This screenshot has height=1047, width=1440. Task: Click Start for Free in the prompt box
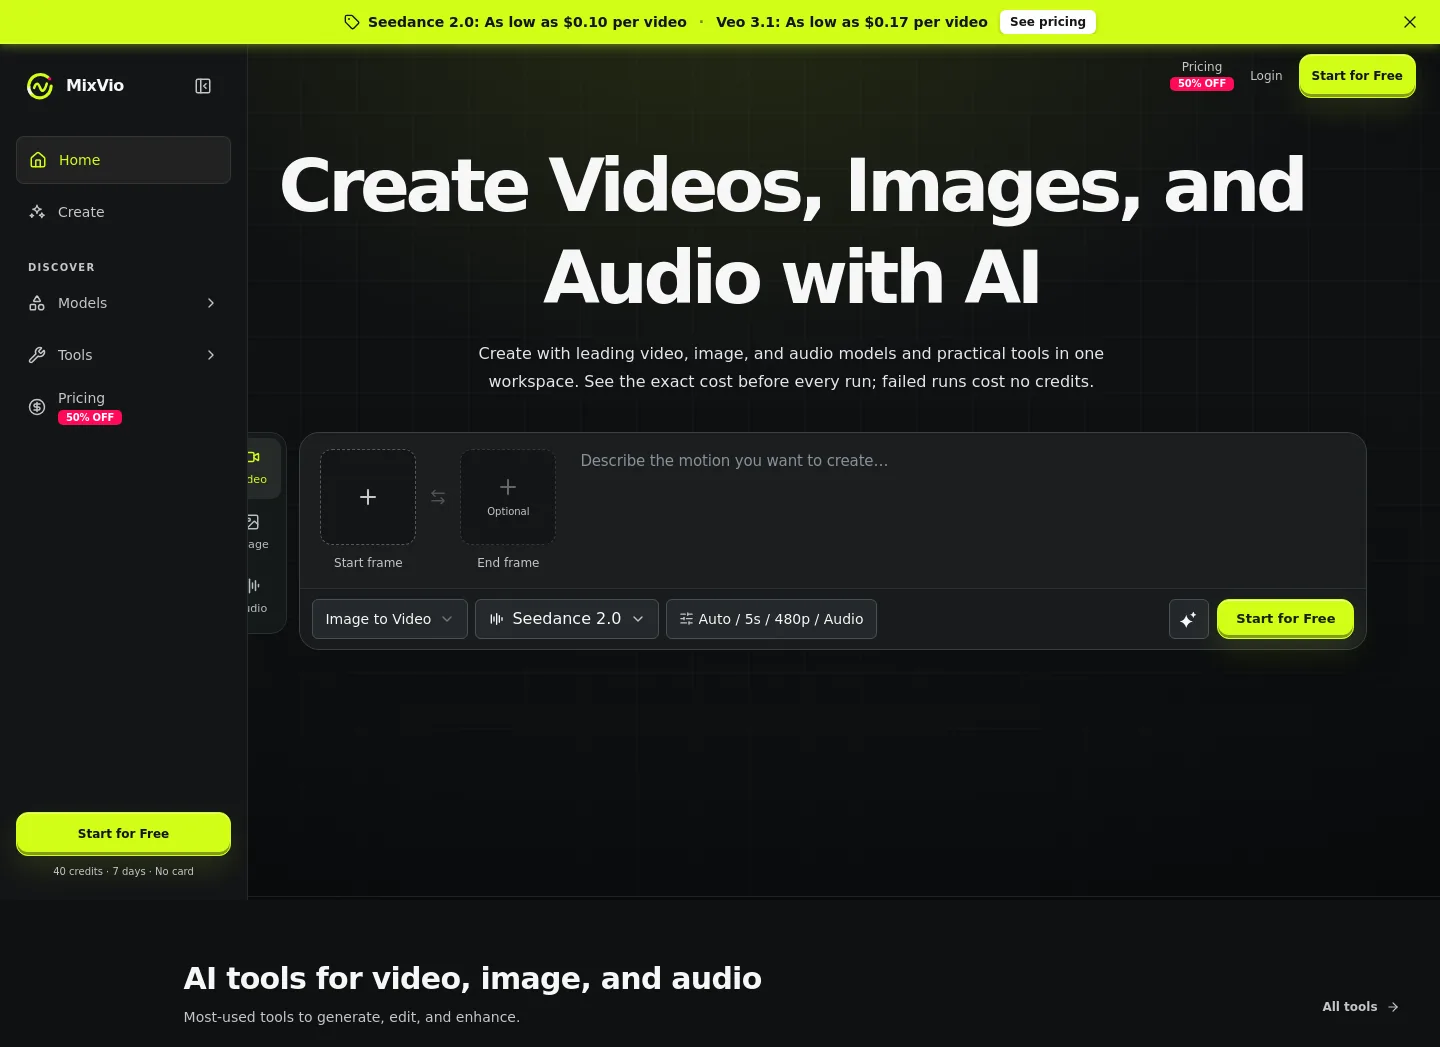coord(1285,619)
